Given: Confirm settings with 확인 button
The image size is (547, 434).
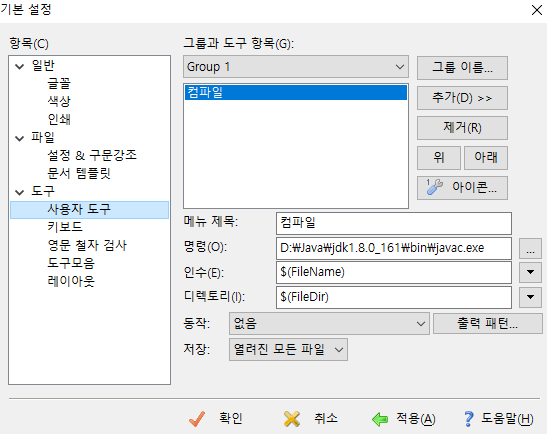Looking at the screenshot, I should click(x=217, y=419).
